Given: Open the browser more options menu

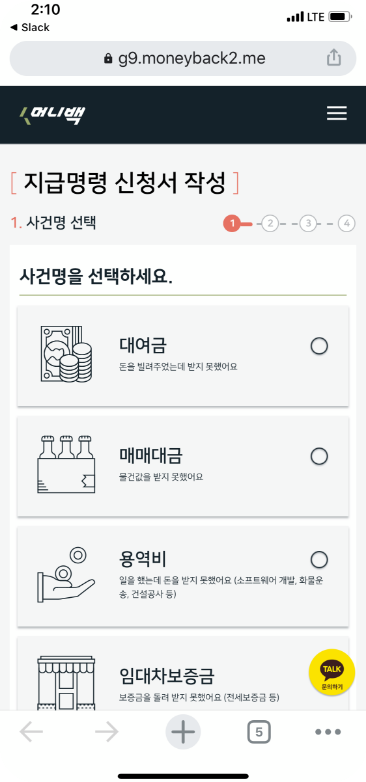Looking at the screenshot, I should (328, 732).
